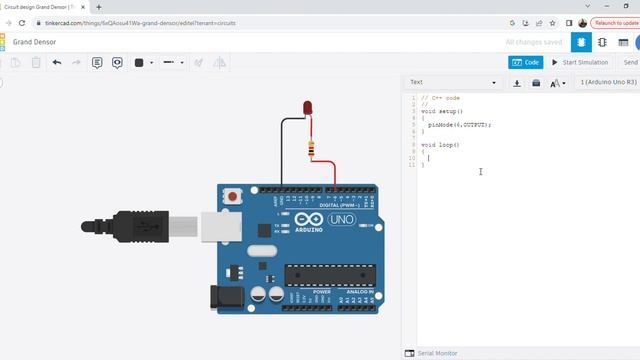Switch to Circuit view icon
The image size is (640, 360).
[x=581, y=42]
